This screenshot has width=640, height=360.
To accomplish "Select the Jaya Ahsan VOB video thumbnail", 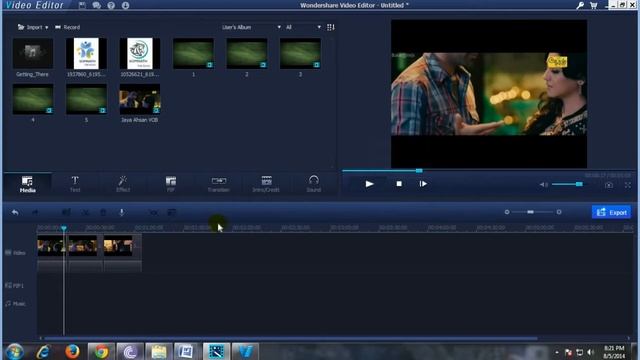I will point(140,99).
